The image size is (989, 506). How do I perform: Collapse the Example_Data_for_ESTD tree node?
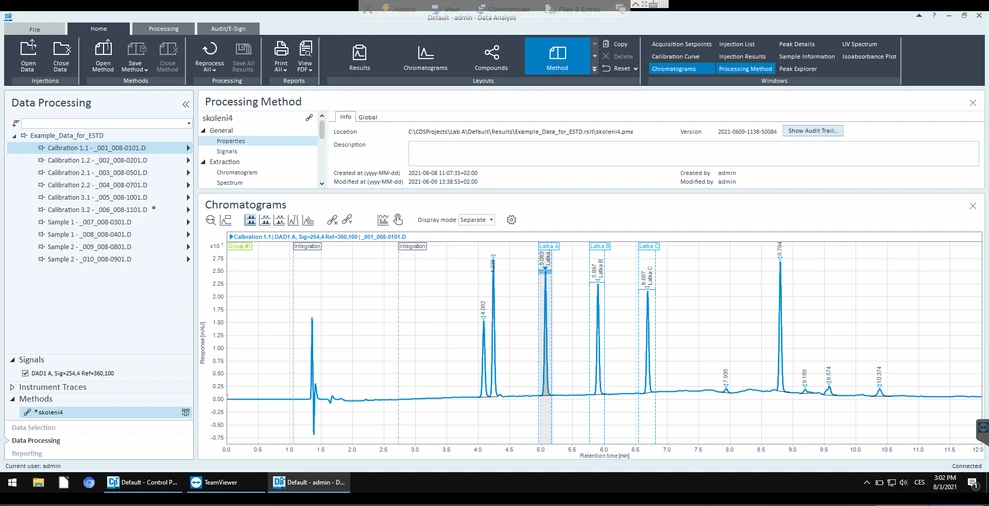click(14, 135)
